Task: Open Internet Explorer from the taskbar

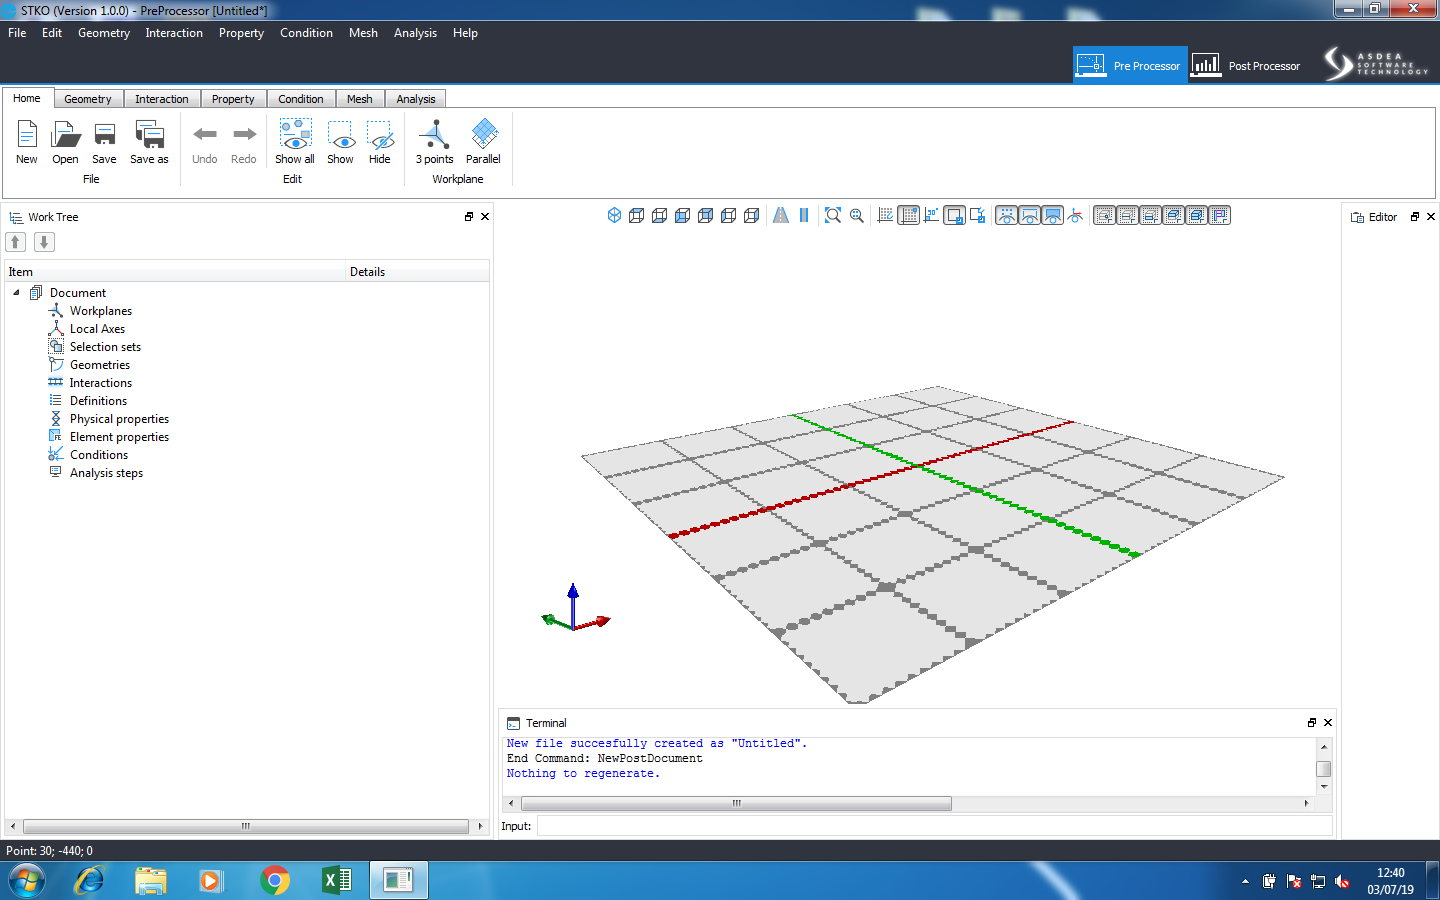Action: tap(90, 881)
